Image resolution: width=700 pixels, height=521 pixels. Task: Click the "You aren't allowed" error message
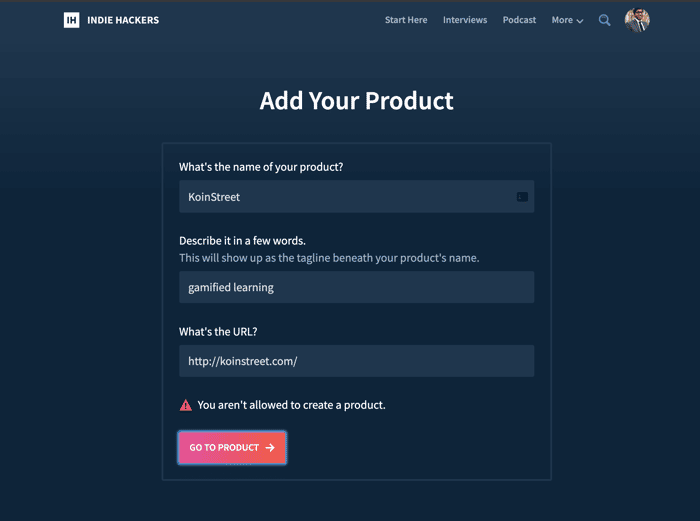click(x=292, y=405)
